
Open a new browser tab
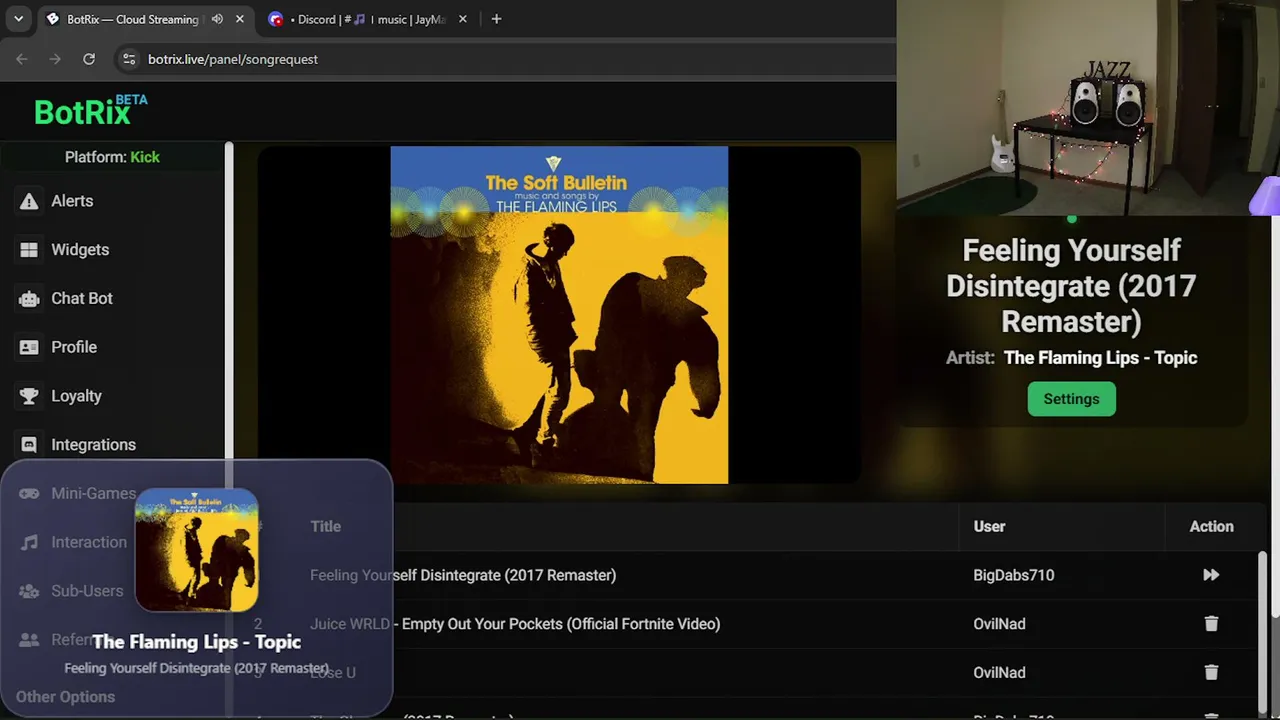click(x=496, y=19)
